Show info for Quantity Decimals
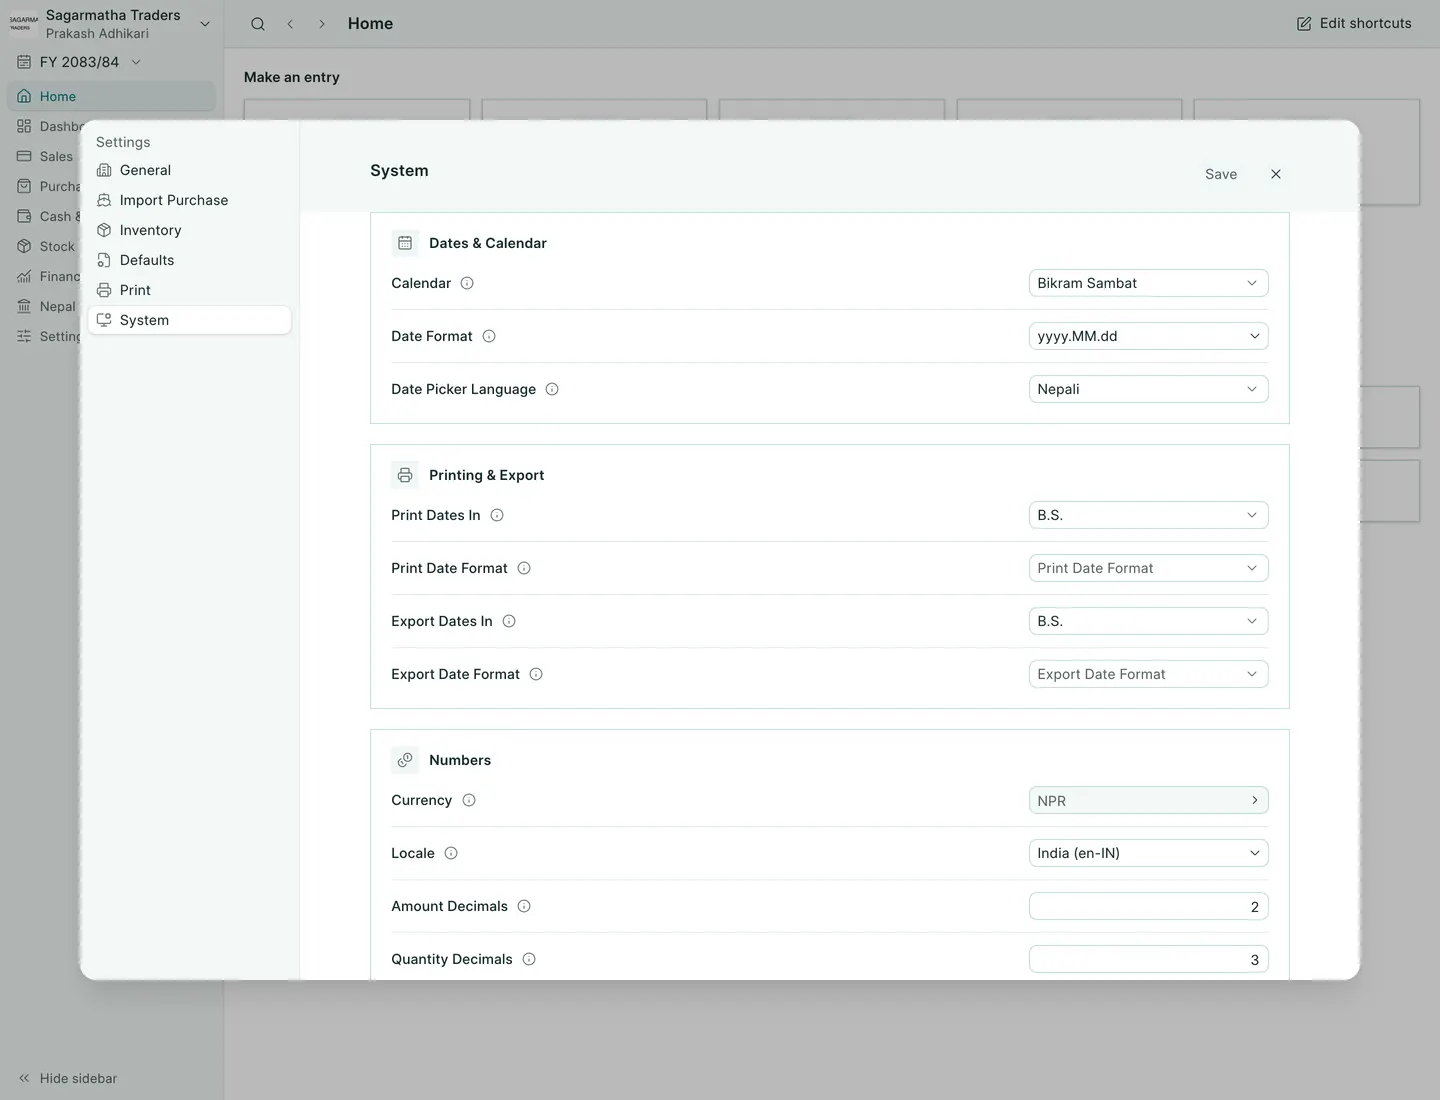This screenshot has height=1100, width=1440. [x=529, y=959]
